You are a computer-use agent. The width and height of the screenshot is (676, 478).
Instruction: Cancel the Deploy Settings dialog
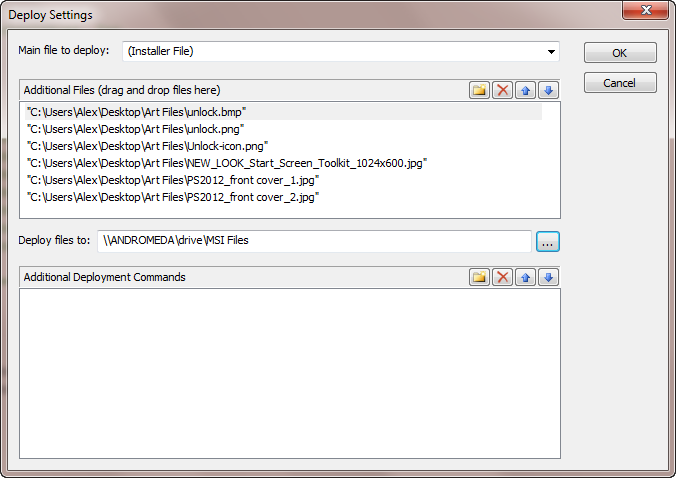click(620, 83)
